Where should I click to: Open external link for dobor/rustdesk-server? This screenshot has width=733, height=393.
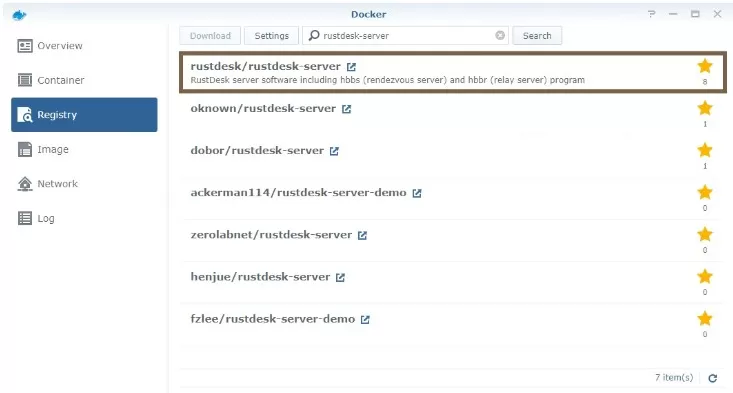click(x=334, y=151)
